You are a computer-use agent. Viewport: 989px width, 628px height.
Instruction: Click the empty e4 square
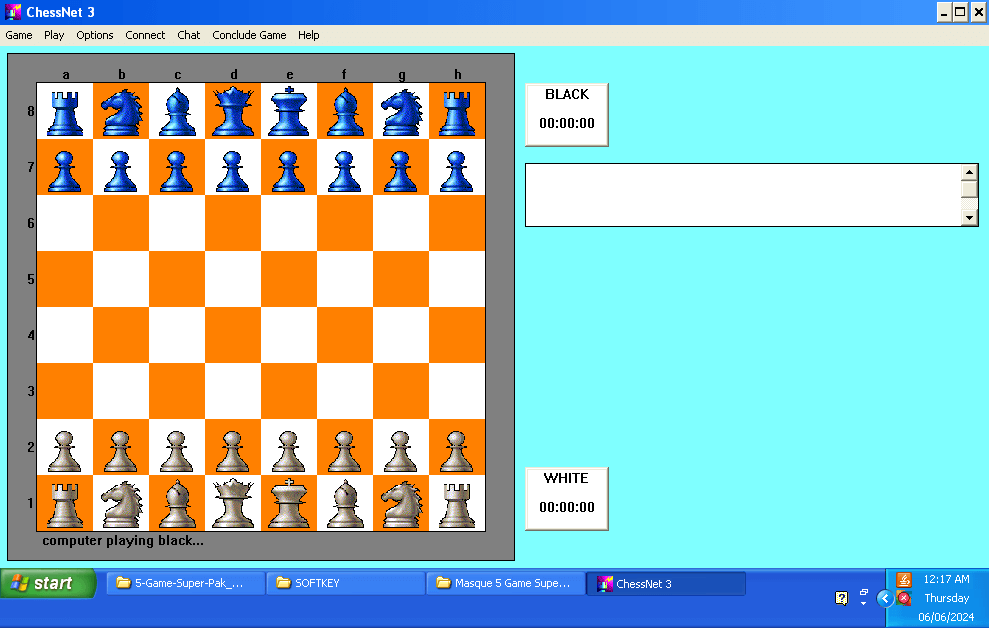coord(289,335)
